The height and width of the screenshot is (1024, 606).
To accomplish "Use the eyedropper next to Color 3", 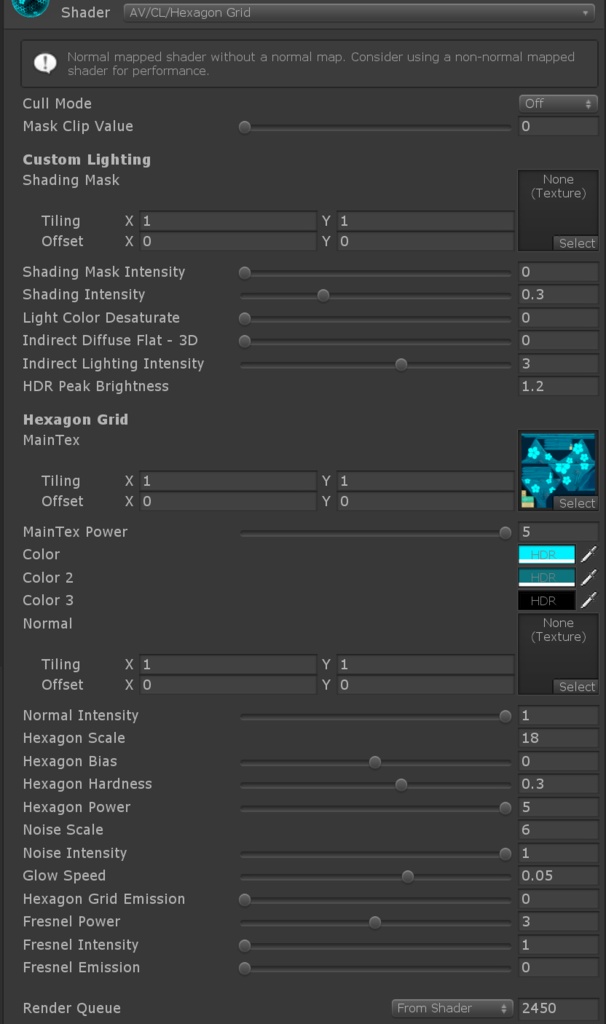I will [x=590, y=600].
